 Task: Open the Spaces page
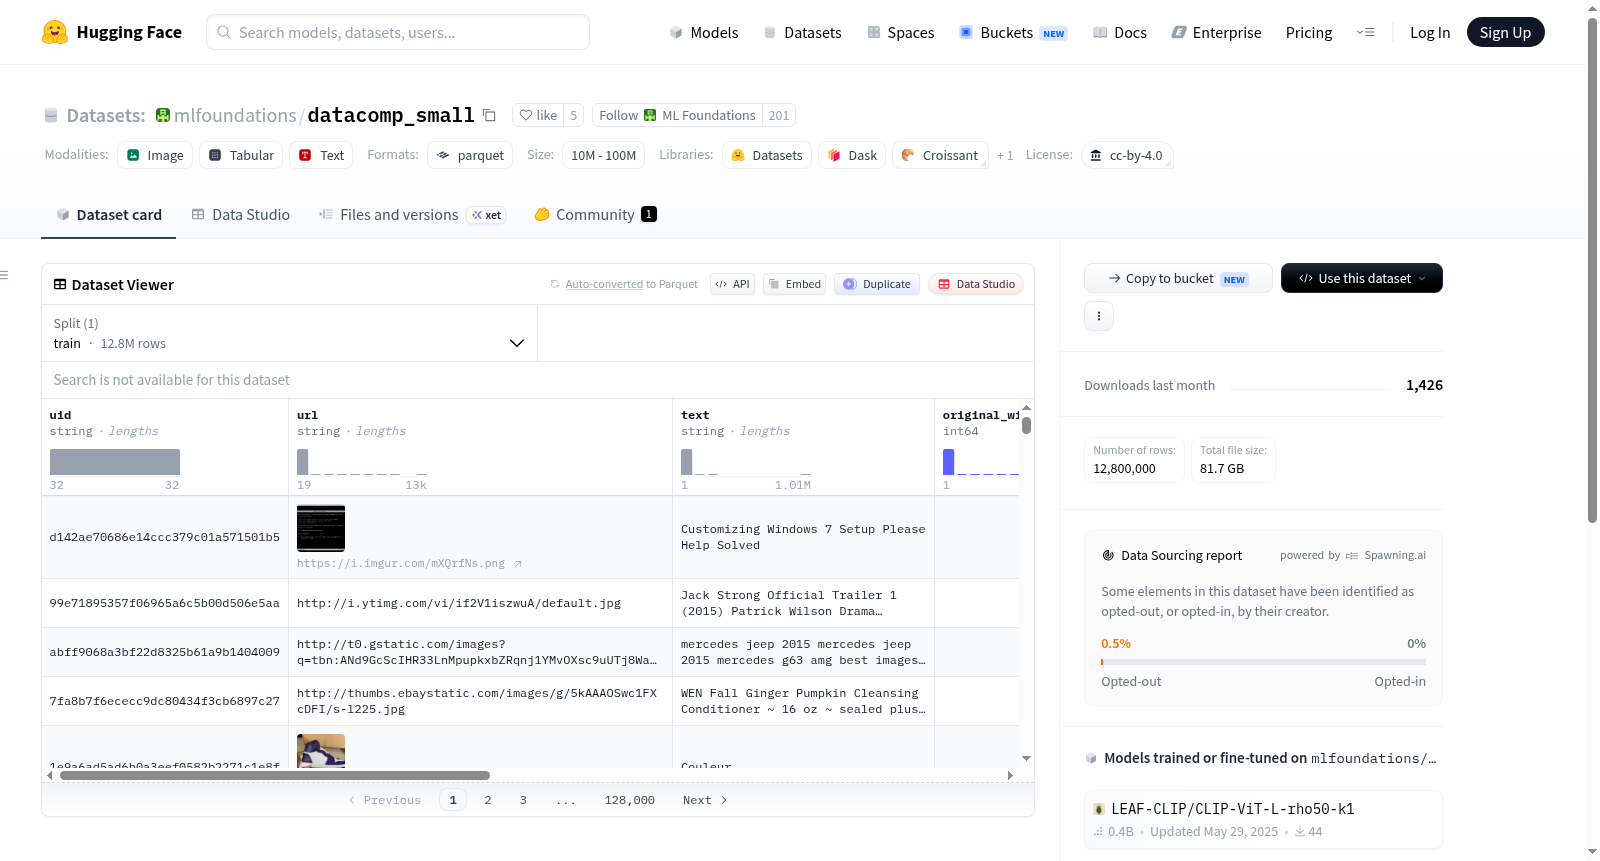coord(901,33)
